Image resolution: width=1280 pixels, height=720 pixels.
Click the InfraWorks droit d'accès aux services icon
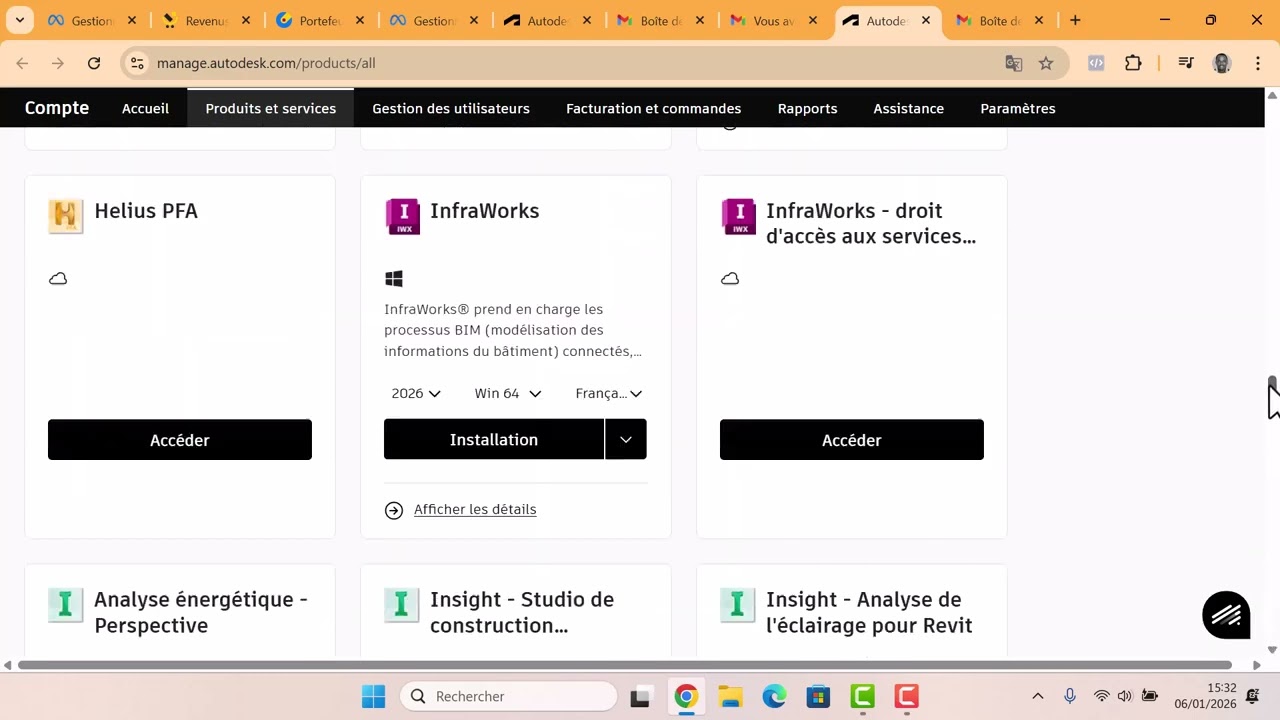click(x=739, y=217)
